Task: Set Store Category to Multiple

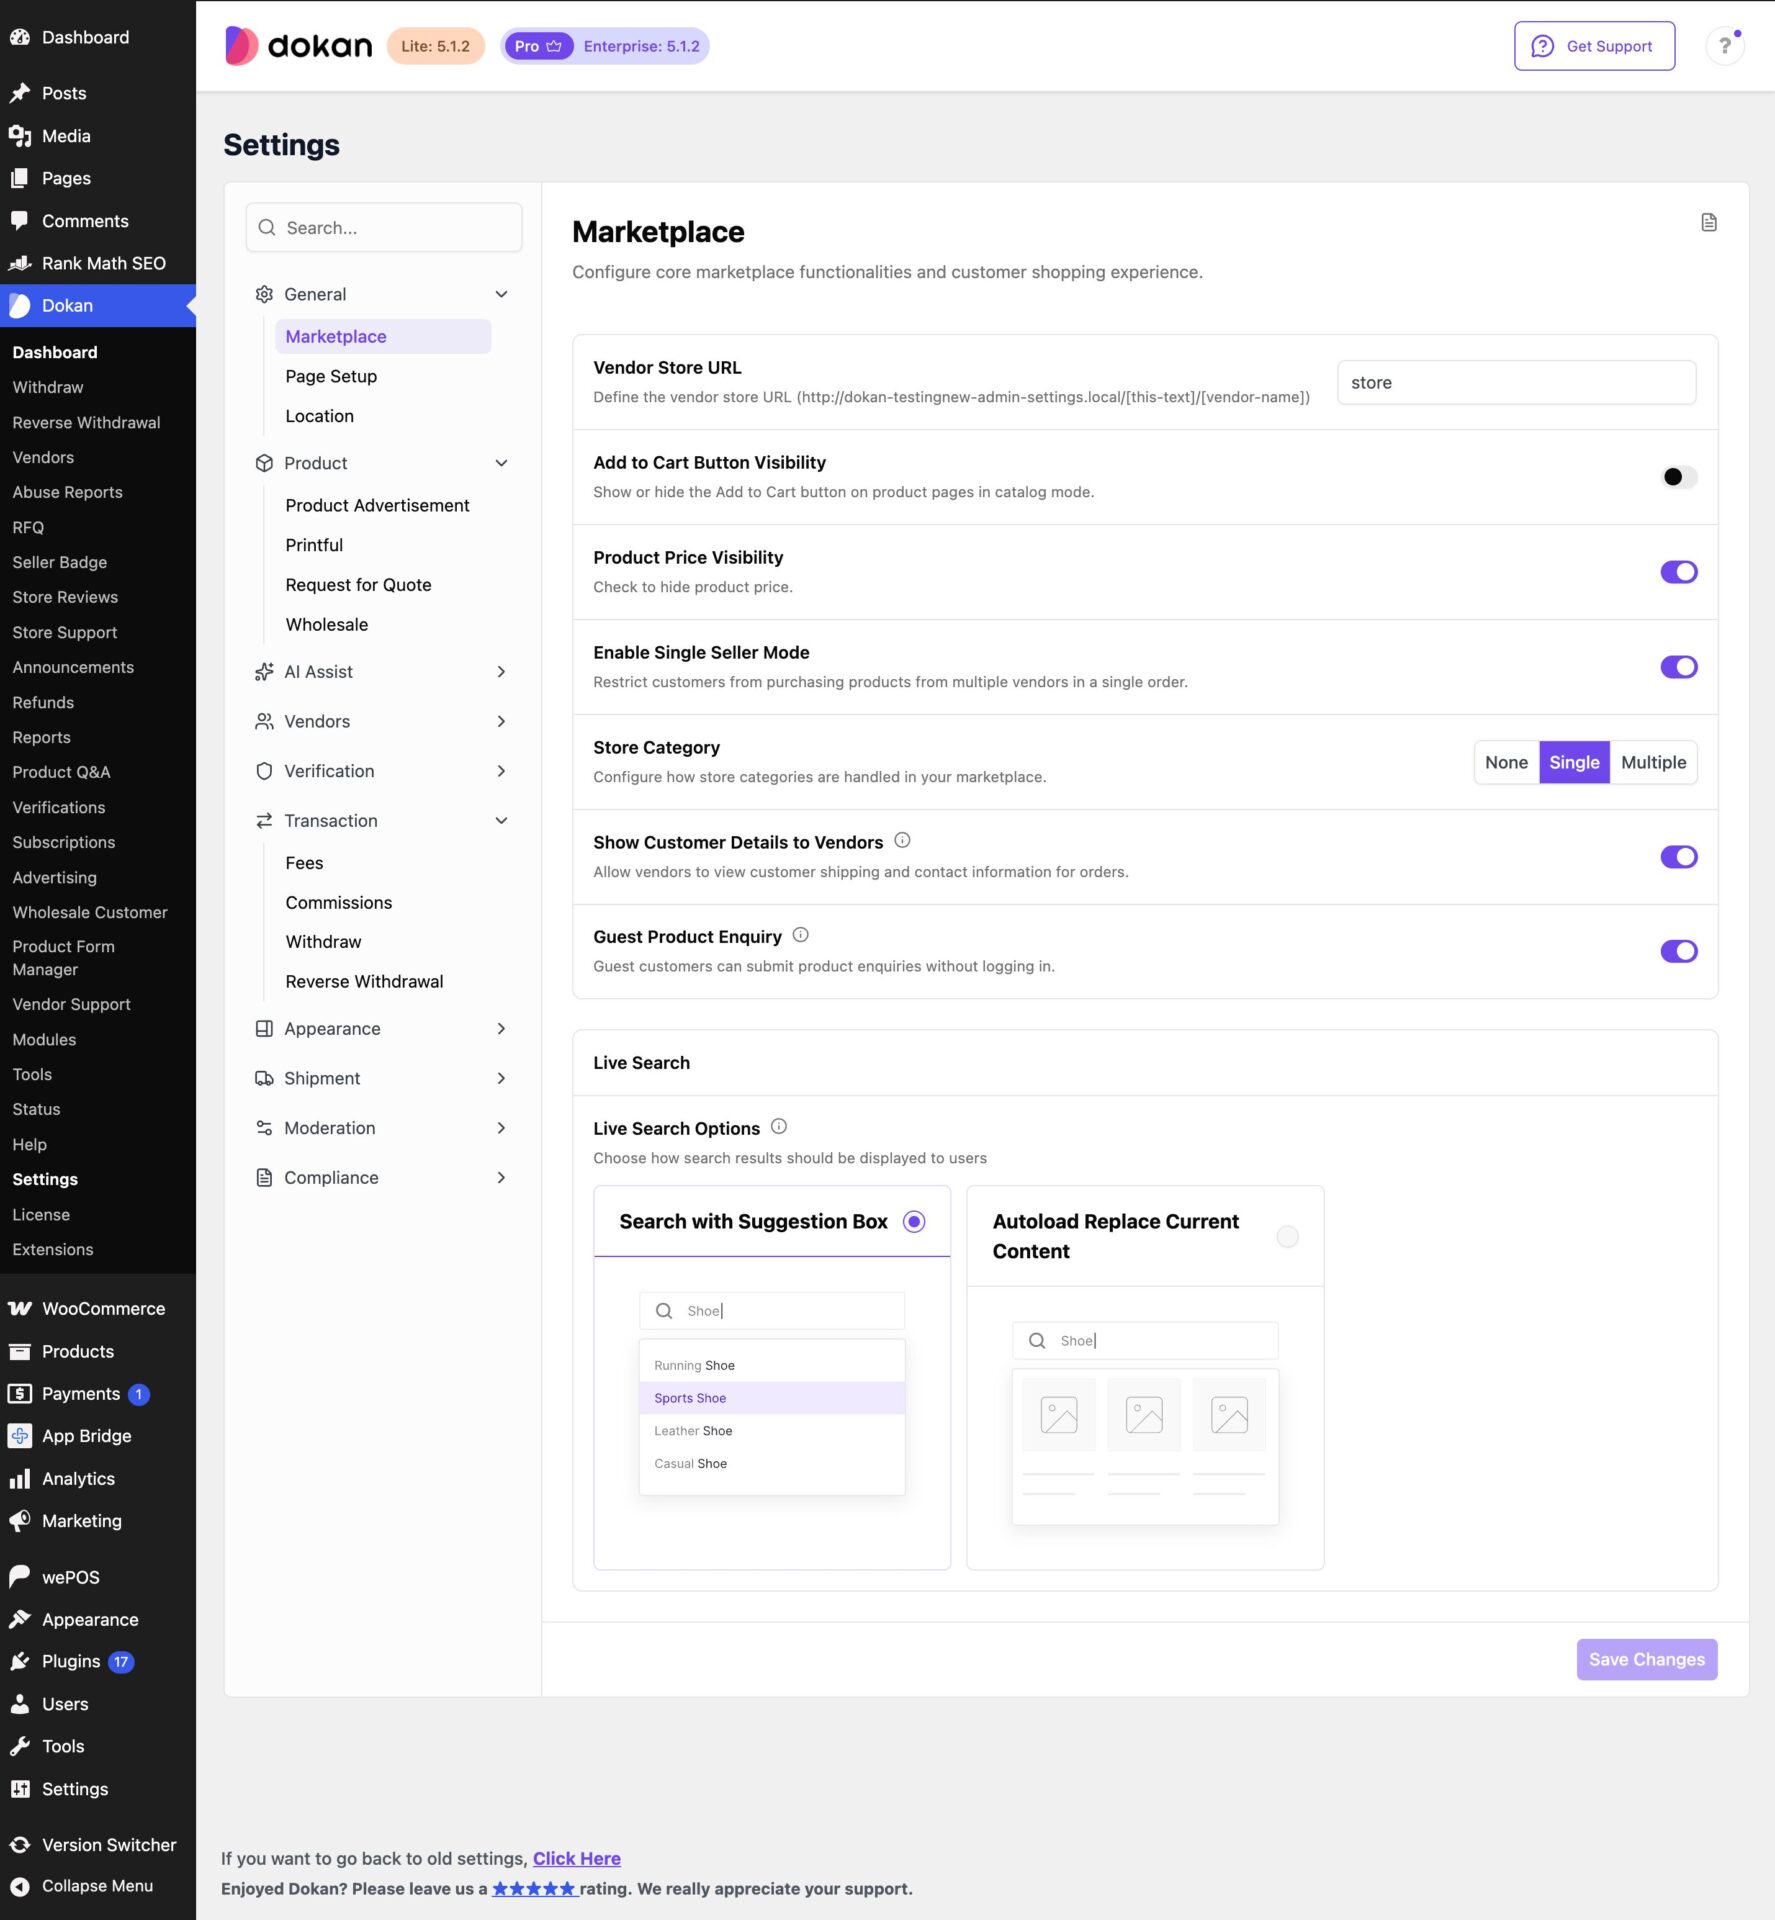Action: [1653, 762]
